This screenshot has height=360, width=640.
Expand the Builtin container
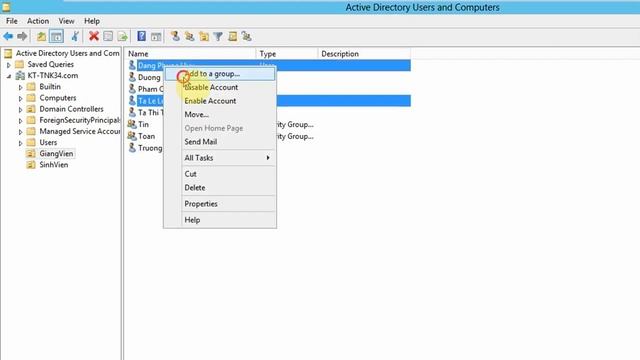20,87
